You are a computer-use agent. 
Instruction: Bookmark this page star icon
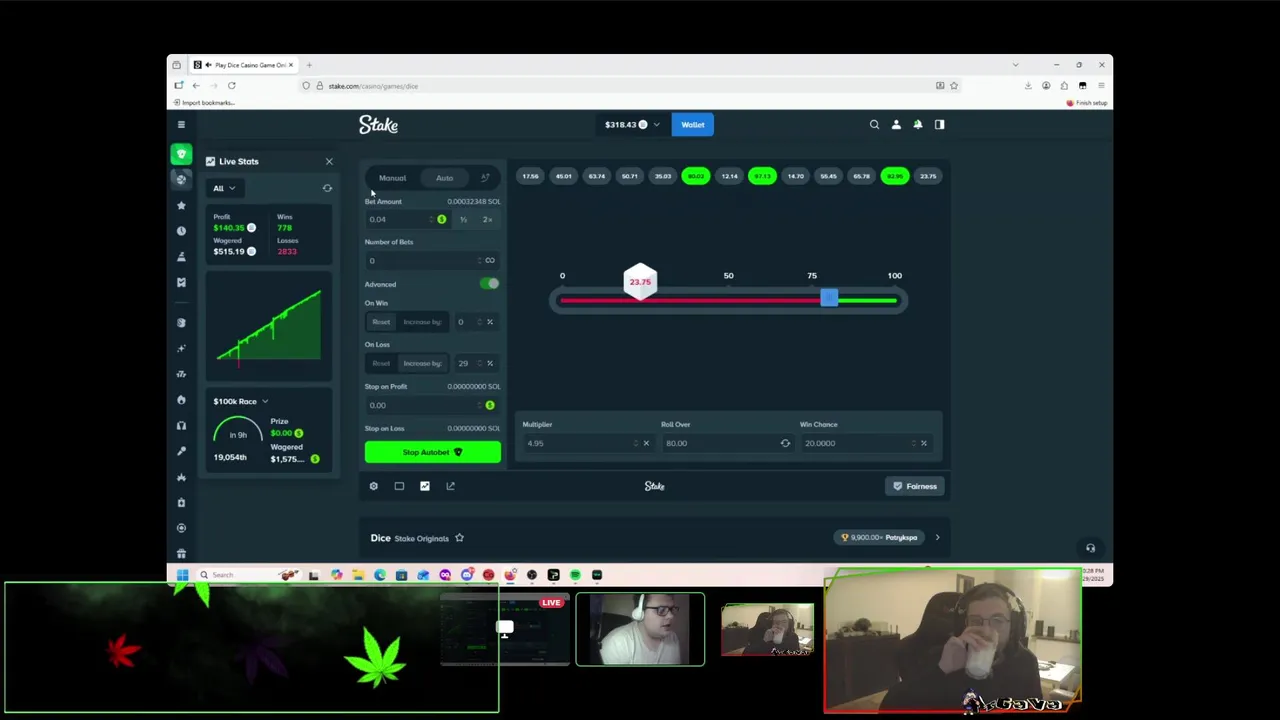[954, 86]
